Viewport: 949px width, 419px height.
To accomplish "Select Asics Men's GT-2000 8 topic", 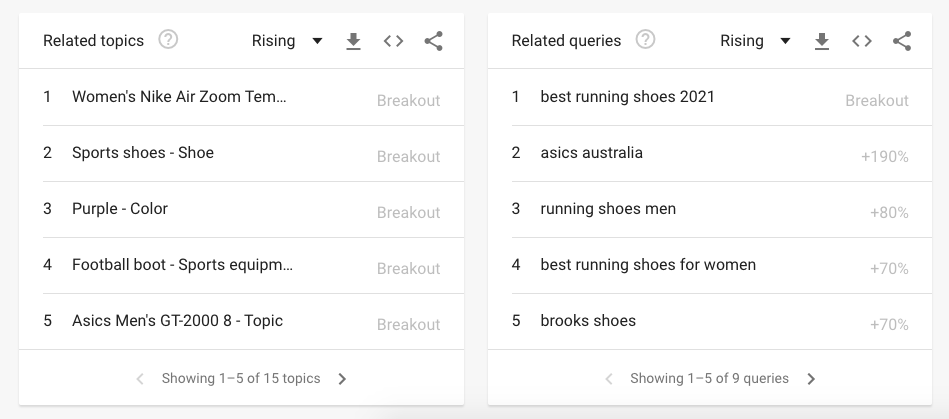I will tap(177, 321).
